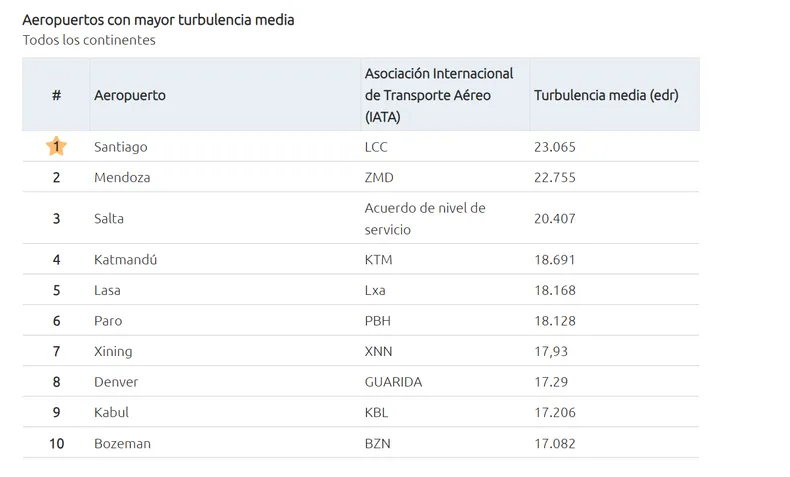Screen dimensions: 790x477
Task: Select the Katmandú row
Action: [361, 259]
